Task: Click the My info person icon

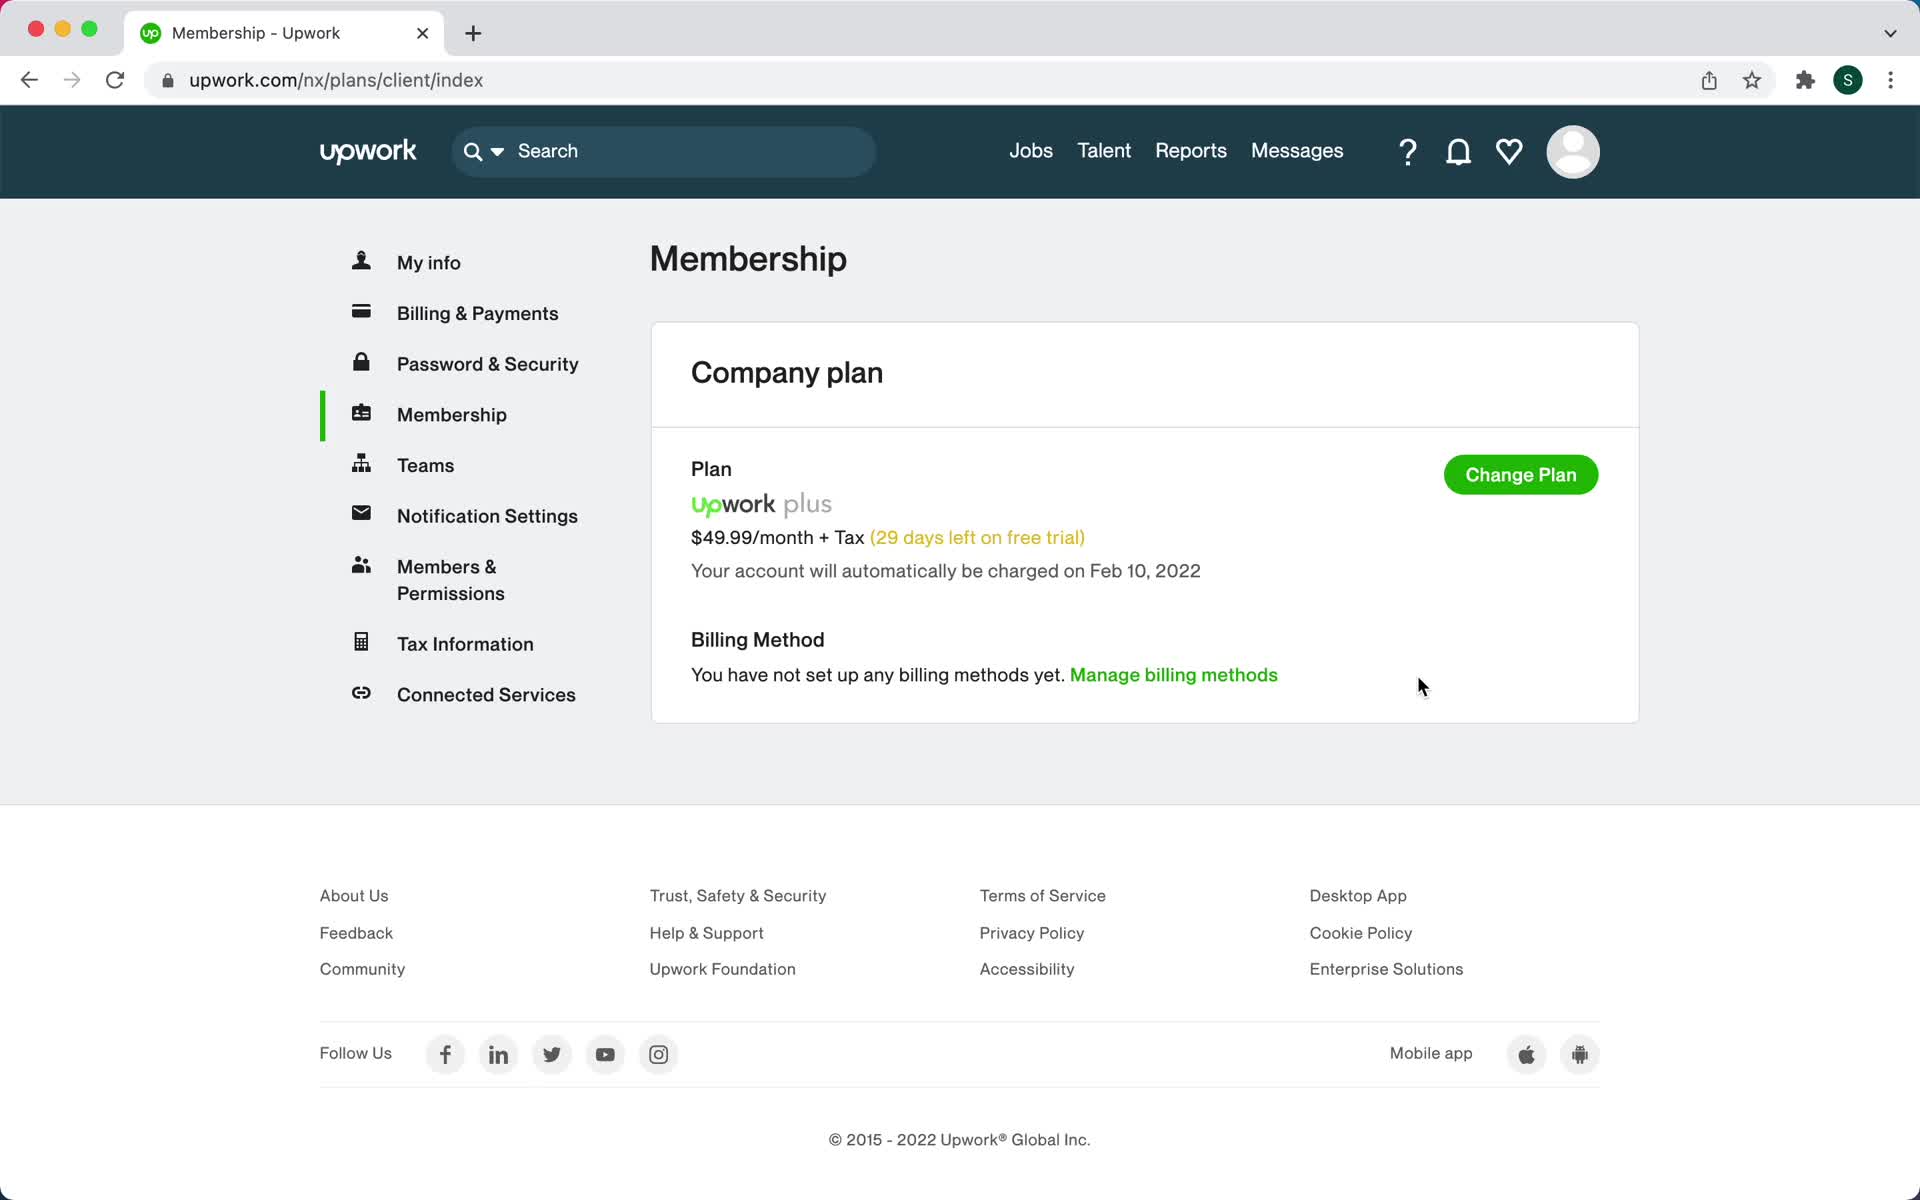Action: [361, 261]
